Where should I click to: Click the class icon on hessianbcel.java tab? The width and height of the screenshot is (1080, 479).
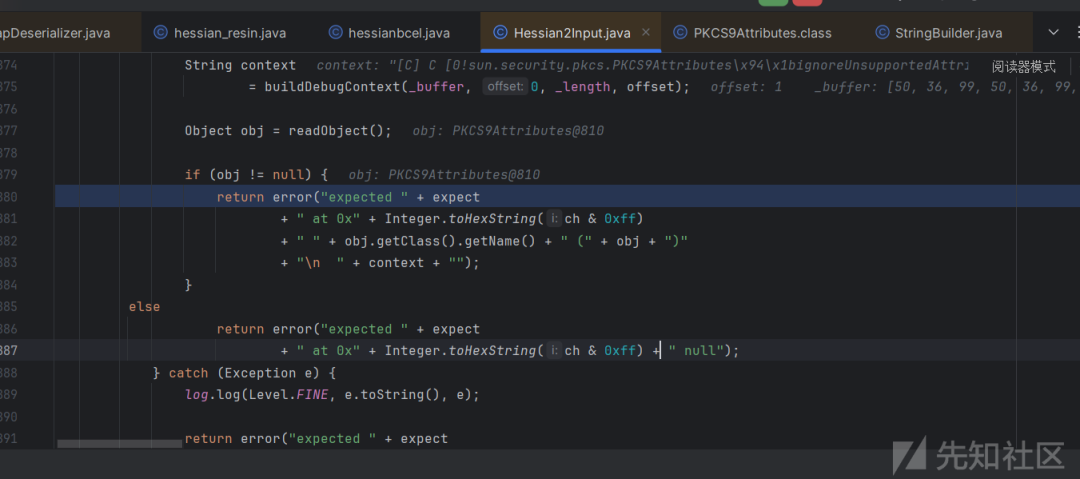335,33
